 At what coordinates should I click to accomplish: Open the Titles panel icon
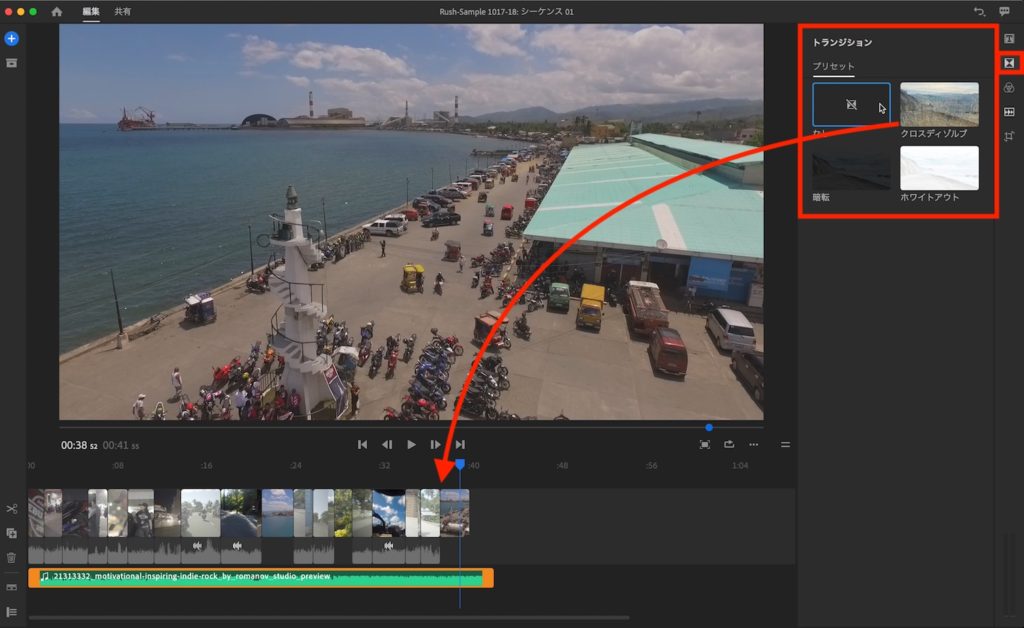click(1009, 39)
